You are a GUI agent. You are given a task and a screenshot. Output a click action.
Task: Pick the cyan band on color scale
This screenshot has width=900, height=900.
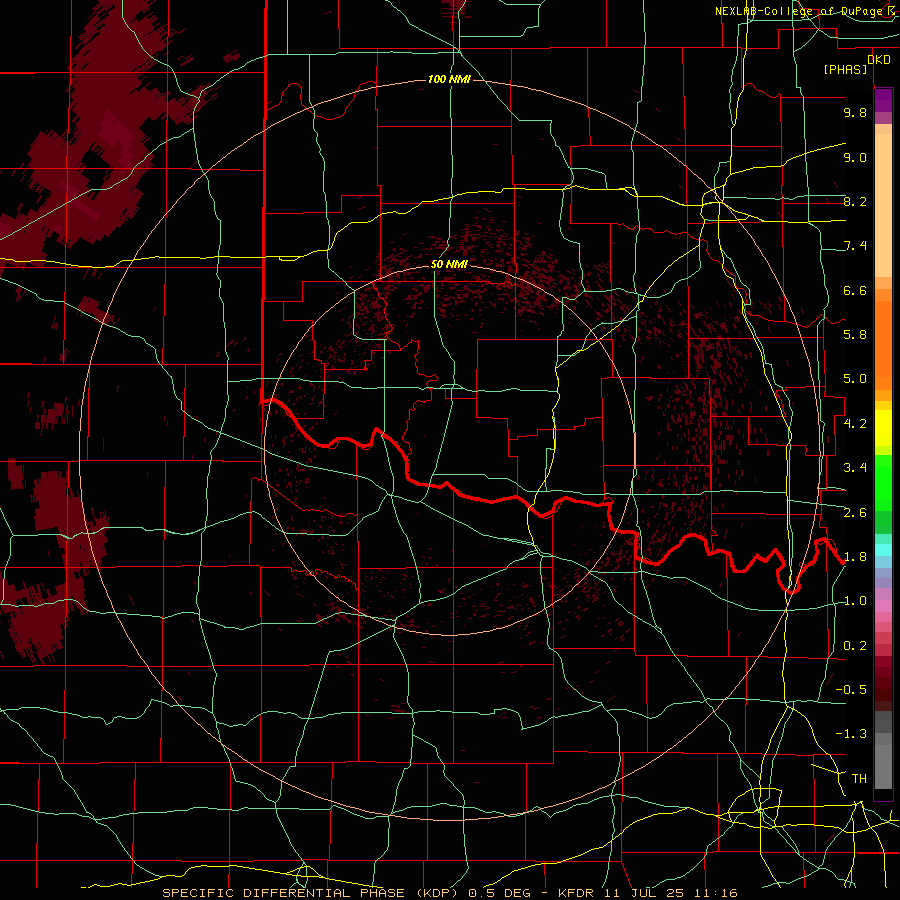[x=883, y=549]
